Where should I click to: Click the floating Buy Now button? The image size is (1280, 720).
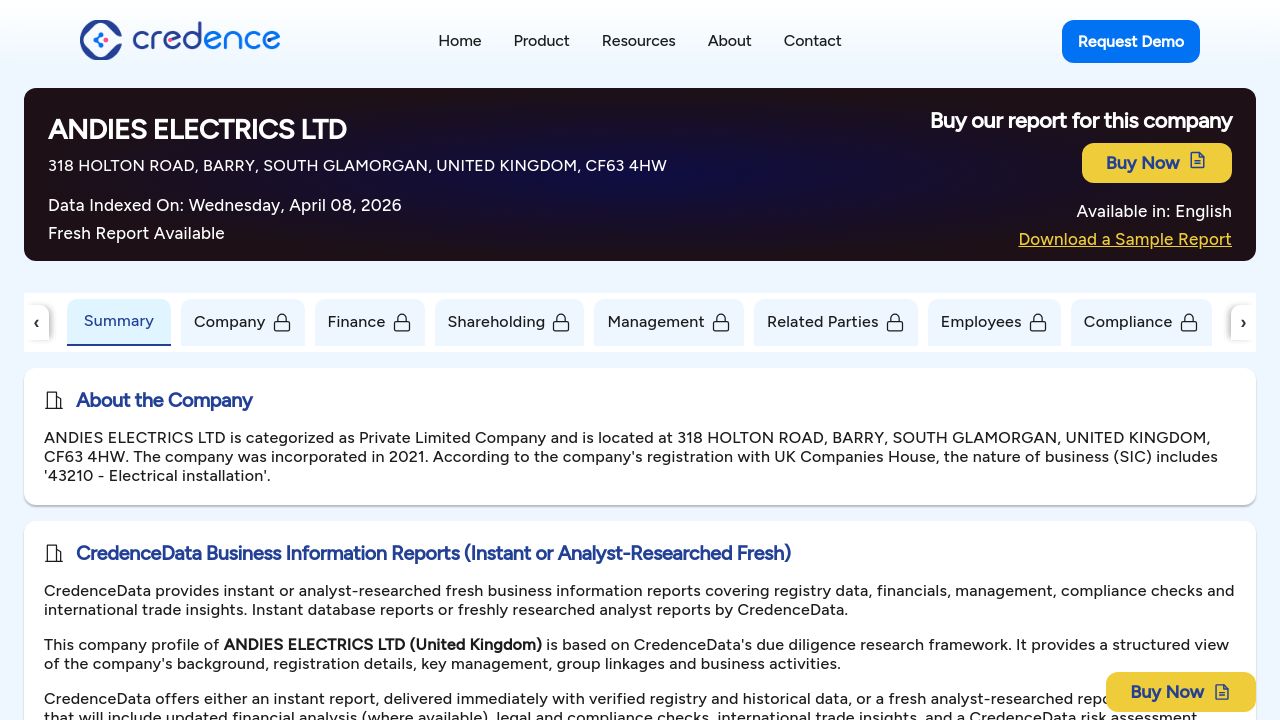pos(1181,692)
